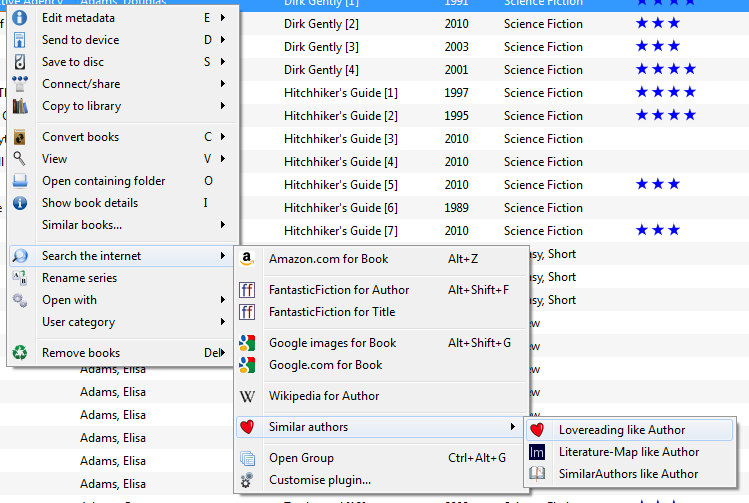Click the rating stars for Hitchhiker's Guide [7]

(x=657, y=230)
